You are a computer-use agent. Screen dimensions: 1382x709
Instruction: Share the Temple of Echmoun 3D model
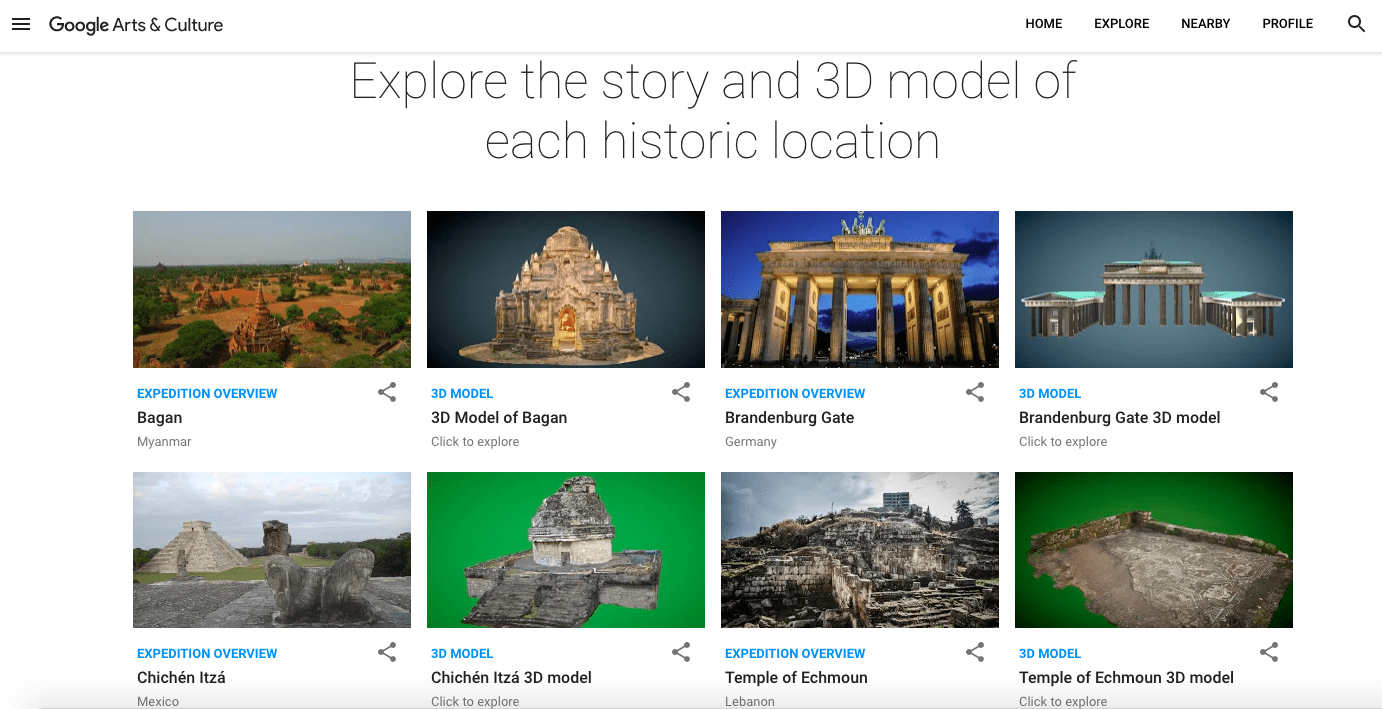[1269, 653]
